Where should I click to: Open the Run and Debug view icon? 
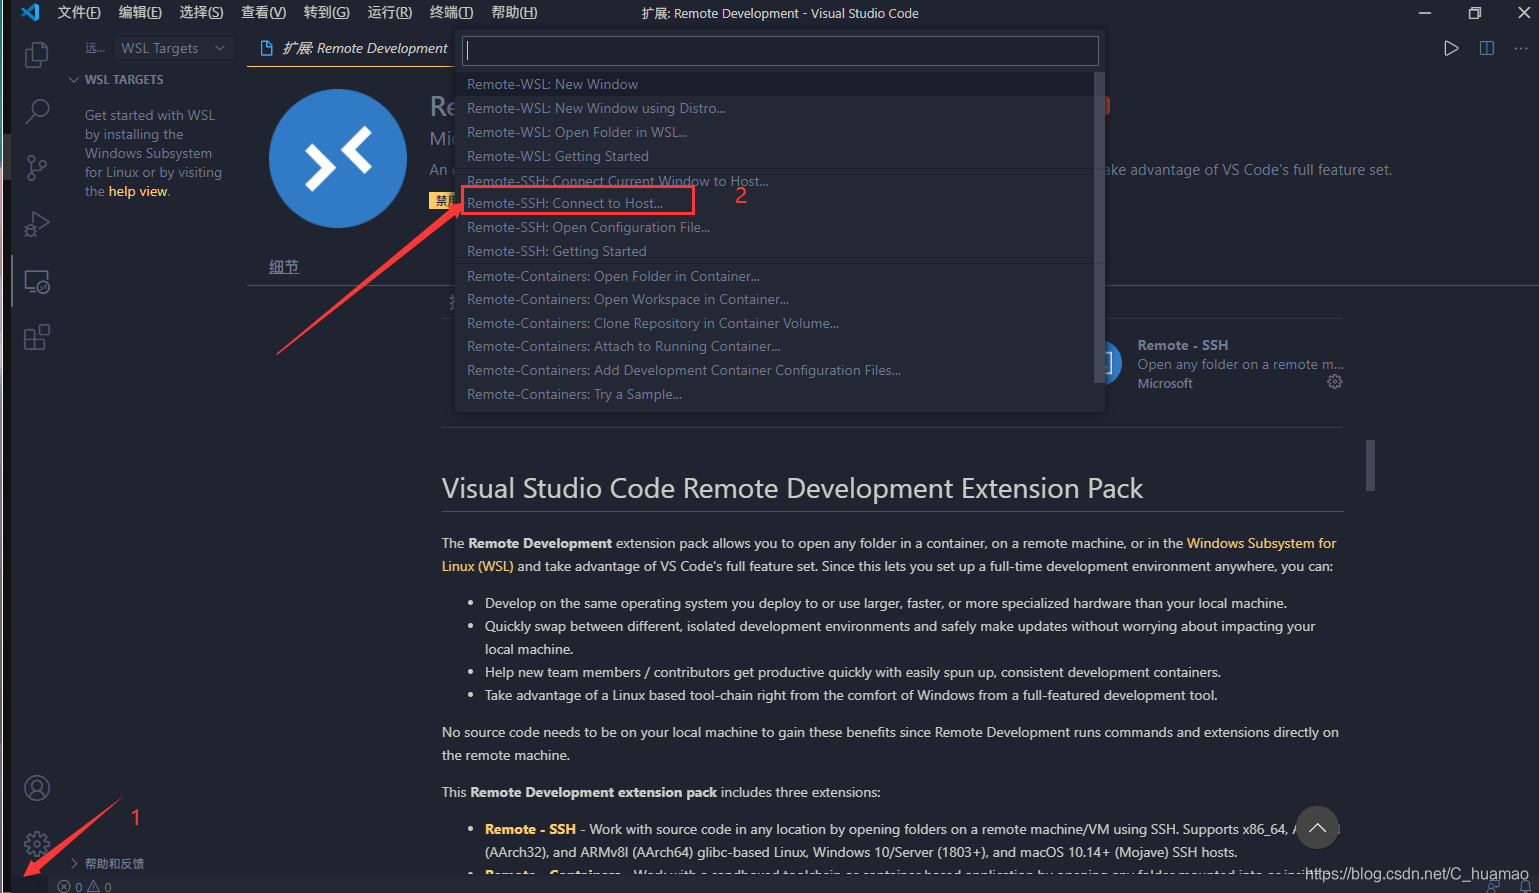pyautogui.click(x=37, y=224)
